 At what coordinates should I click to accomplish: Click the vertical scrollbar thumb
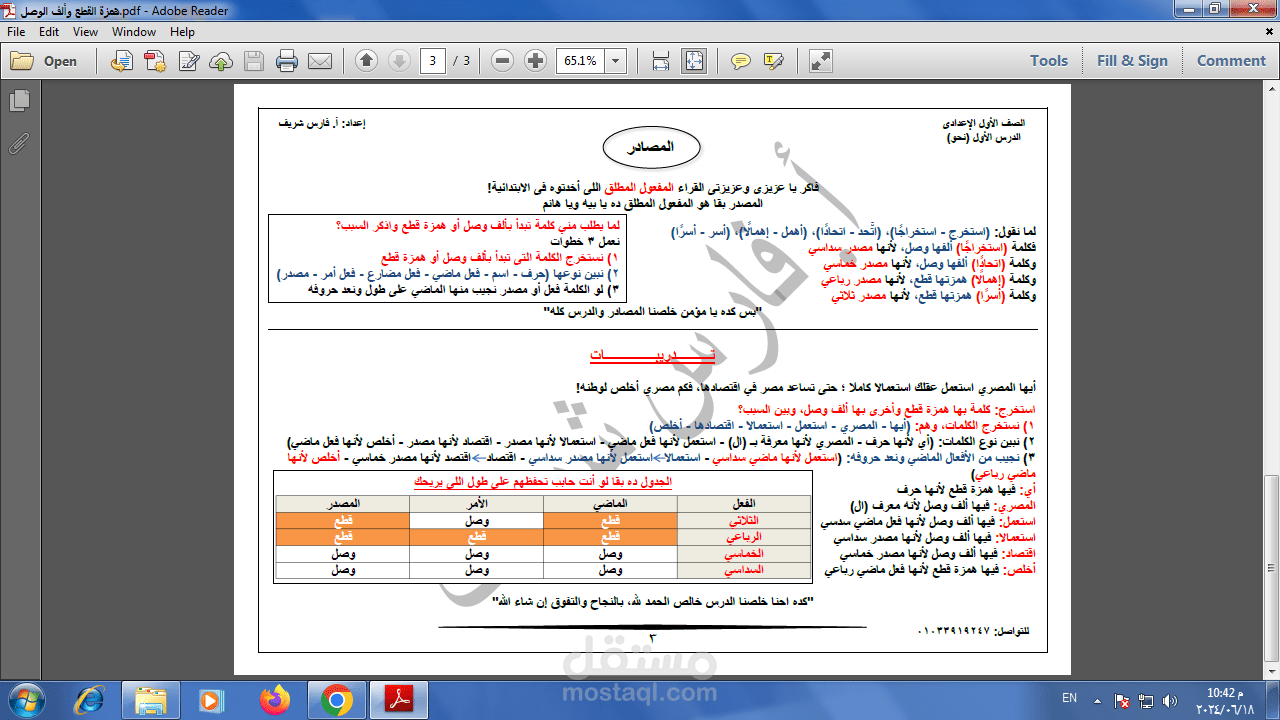(1271, 568)
